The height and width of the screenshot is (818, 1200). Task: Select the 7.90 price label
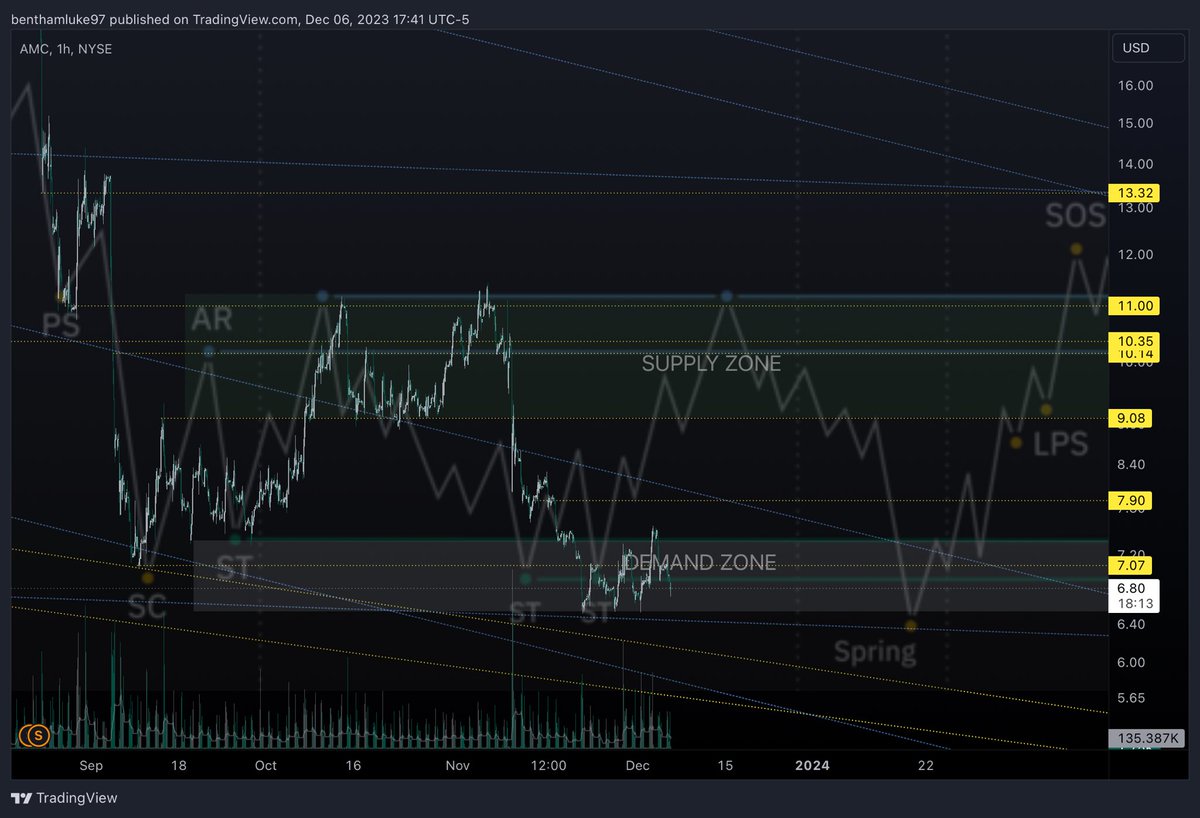click(x=1131, y=500)
